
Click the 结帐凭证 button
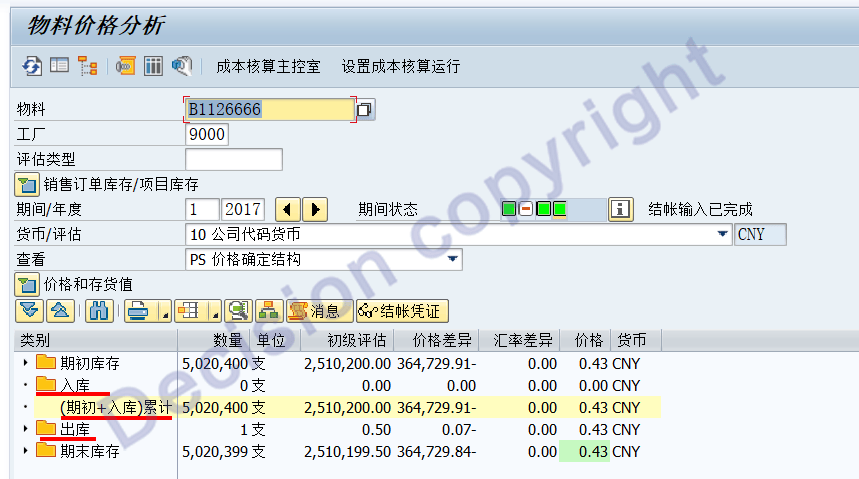click(x=402, y=311)
